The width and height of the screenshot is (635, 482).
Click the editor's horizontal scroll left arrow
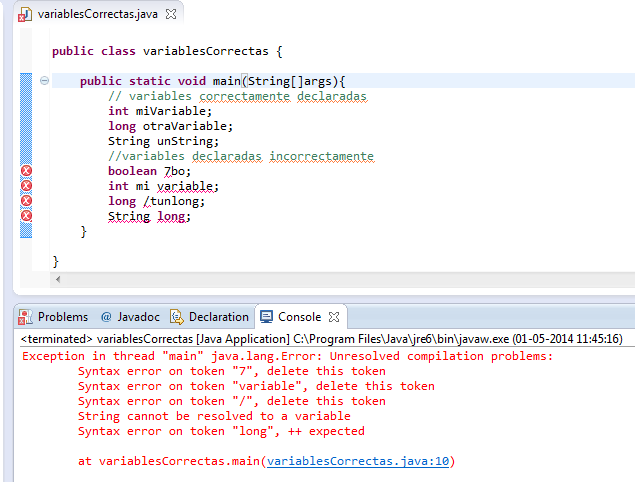point(58,279)
